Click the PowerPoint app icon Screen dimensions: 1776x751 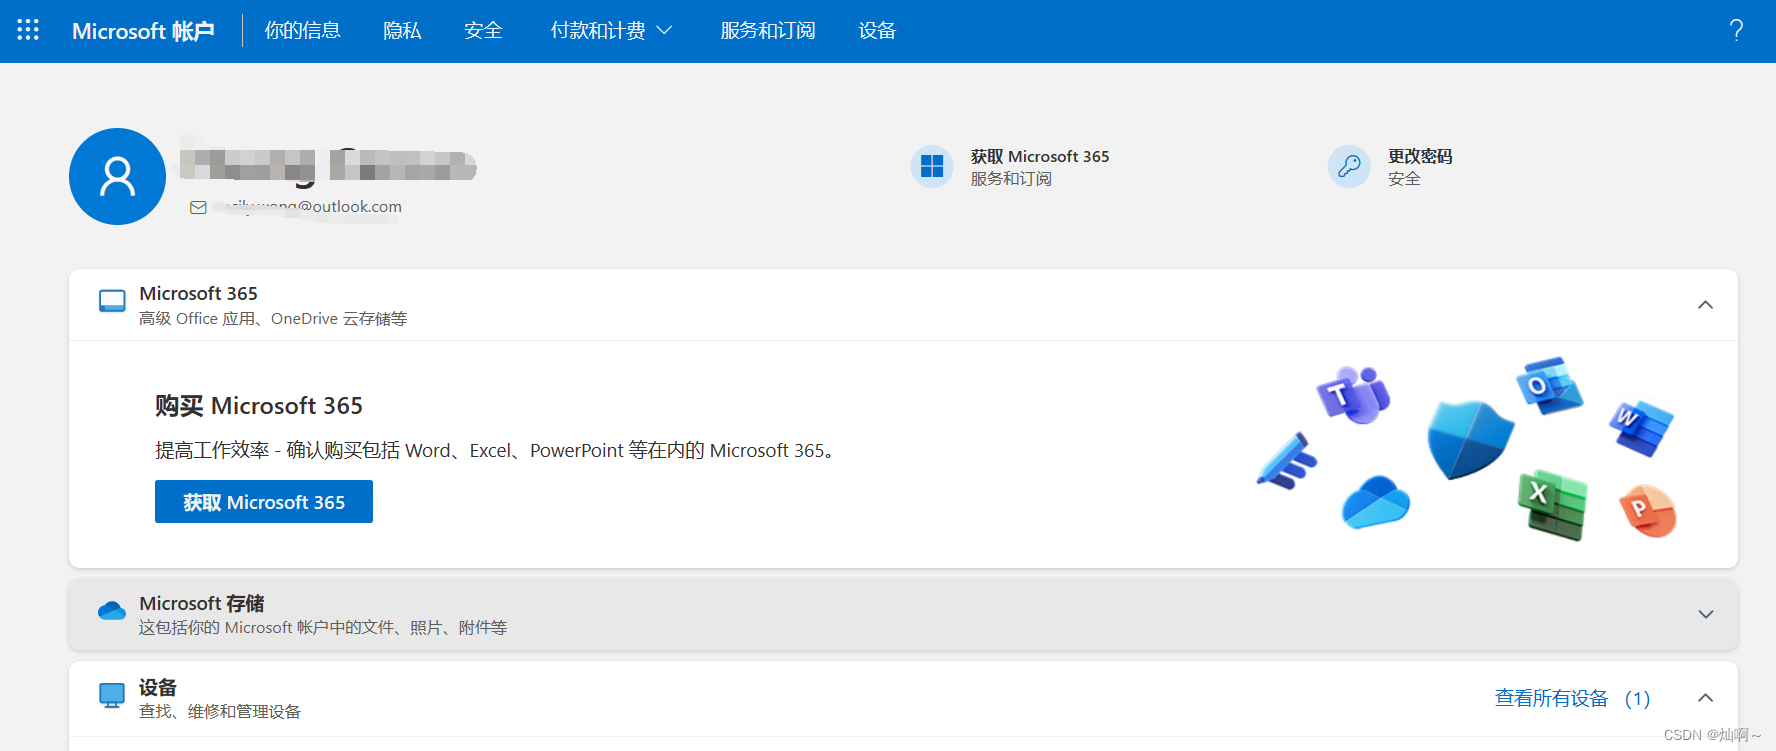[1647, 510]
